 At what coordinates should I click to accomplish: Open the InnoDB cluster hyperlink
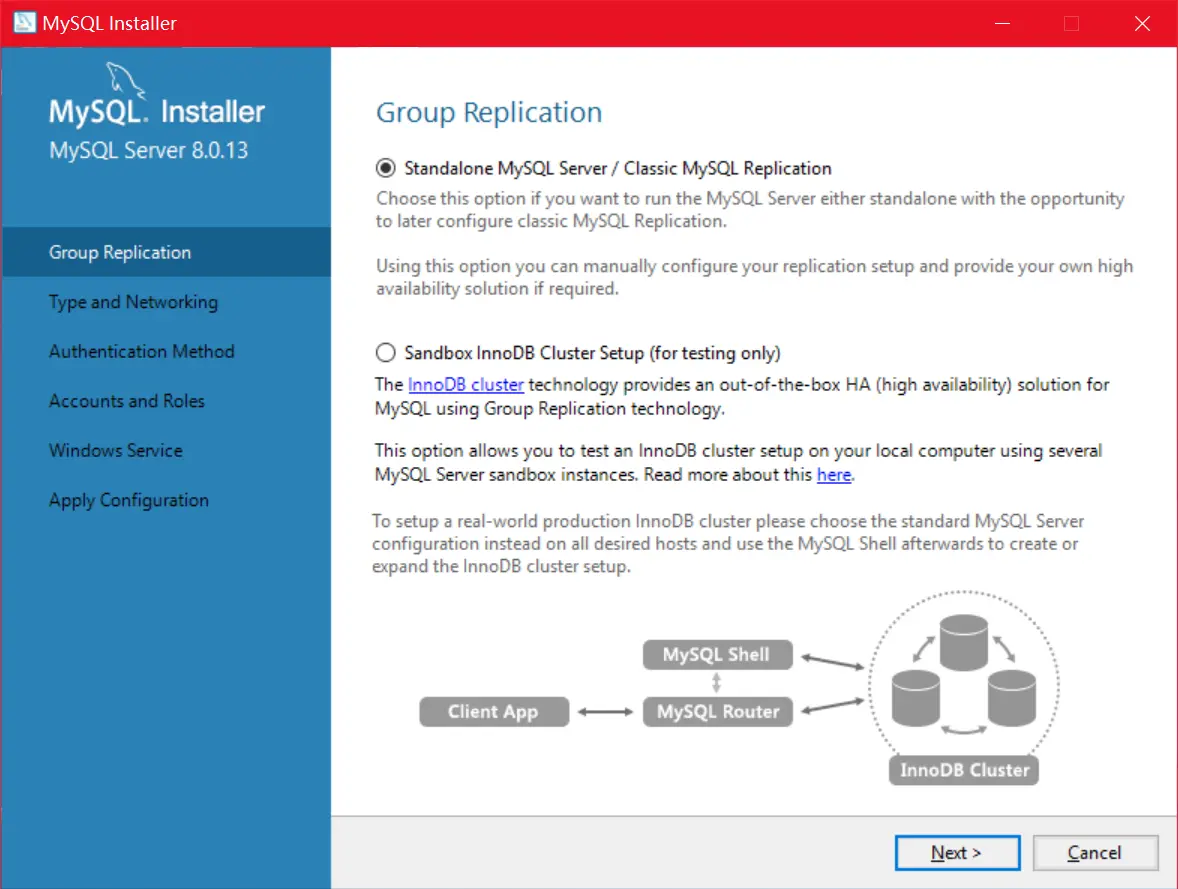(466, 385)
